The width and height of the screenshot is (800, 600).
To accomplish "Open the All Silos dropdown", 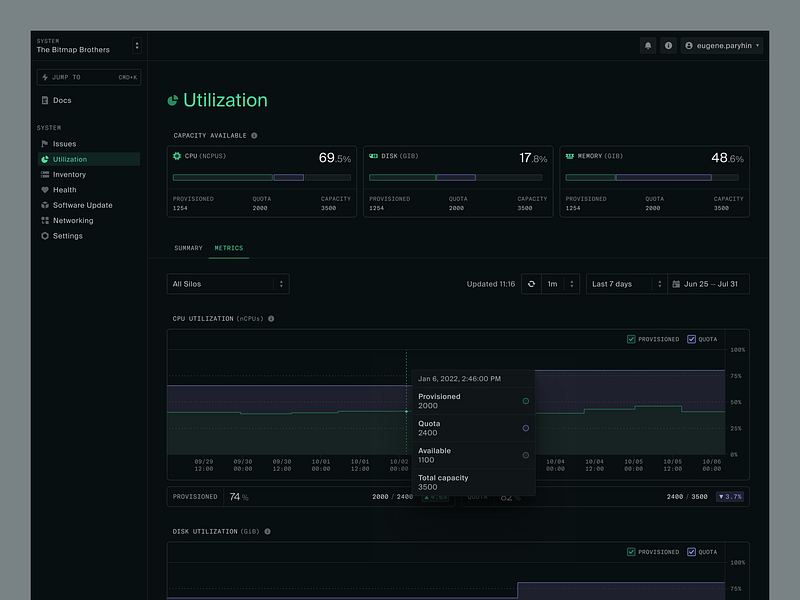I will (x=228, y=284).
